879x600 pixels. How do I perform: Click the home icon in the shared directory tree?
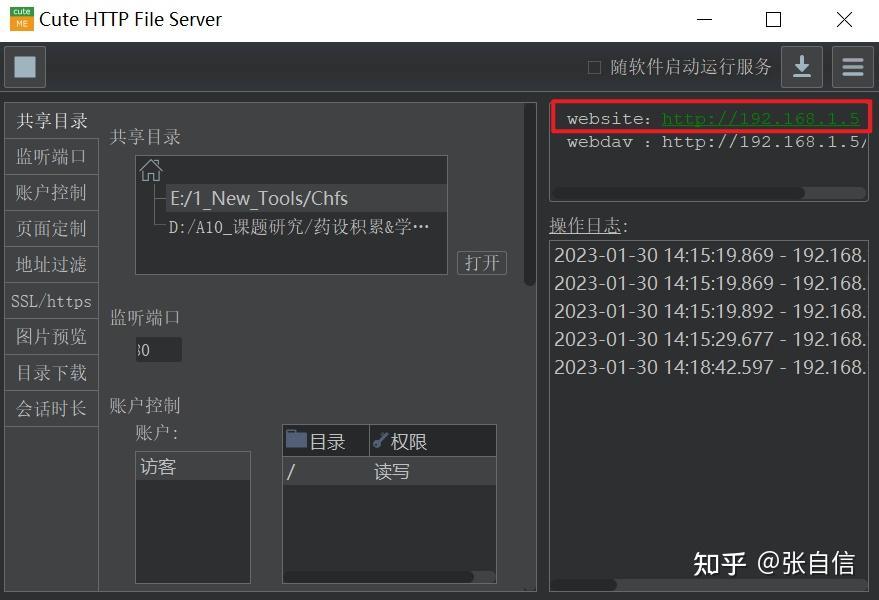[x=151, y=170]
